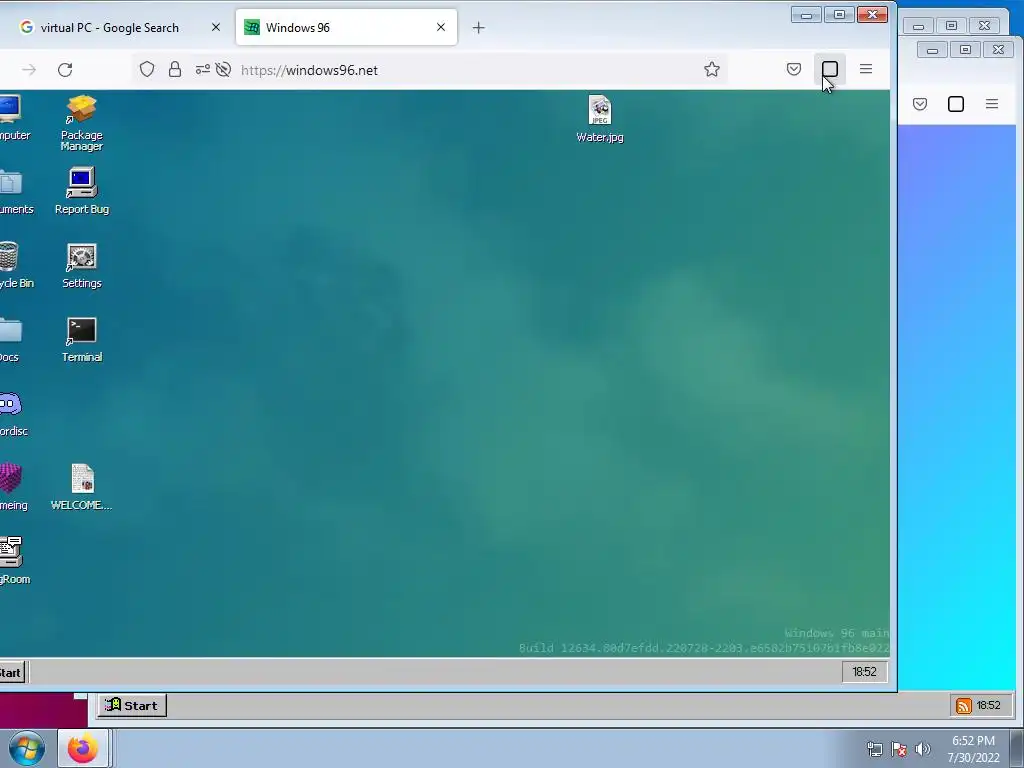Reload the Windows 96 page
This screenshot has height=768, width=1024.
(x=65, y=69)
